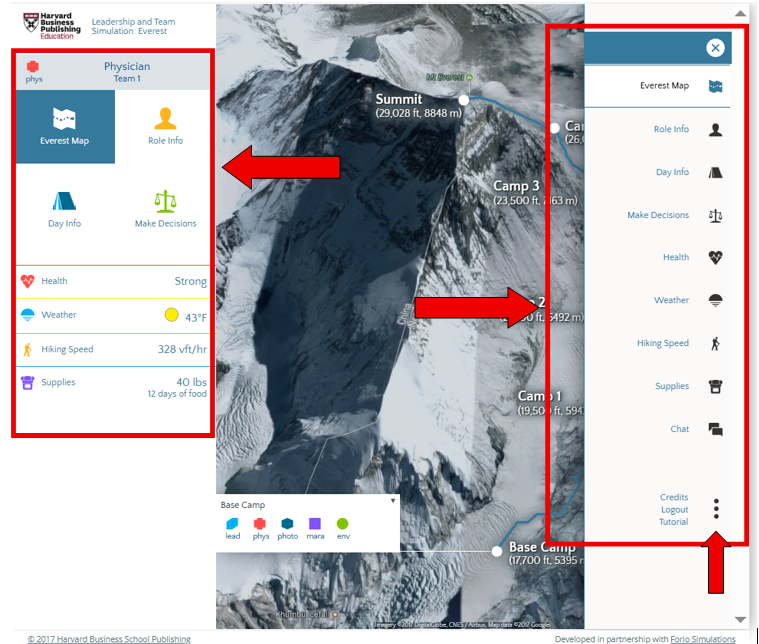Click the Summit waypoint on map
The width and height of the screenshot is (759, 644).
point(463,100)
